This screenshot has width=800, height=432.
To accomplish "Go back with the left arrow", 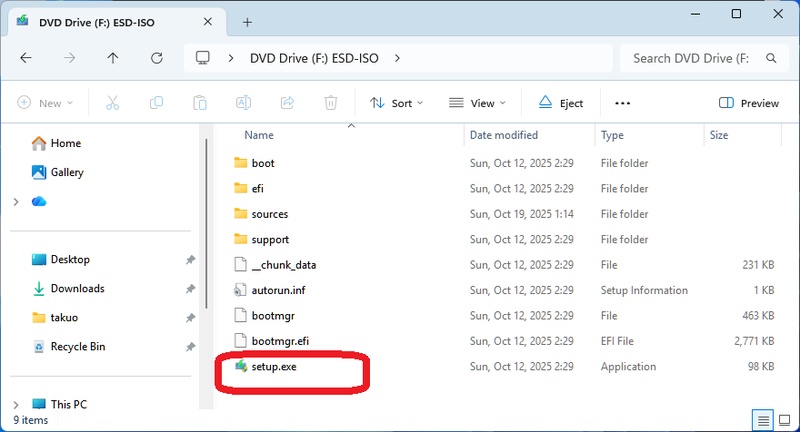I will point(26,58).
